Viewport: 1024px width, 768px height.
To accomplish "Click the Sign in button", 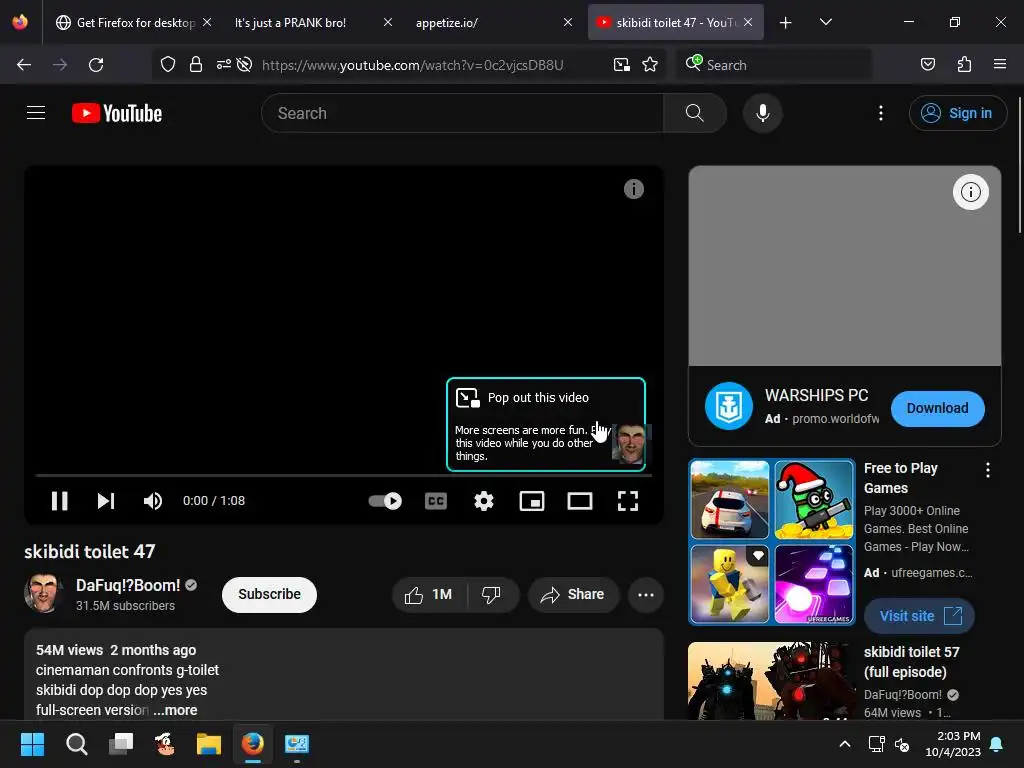I will click(x=957, y=113).
